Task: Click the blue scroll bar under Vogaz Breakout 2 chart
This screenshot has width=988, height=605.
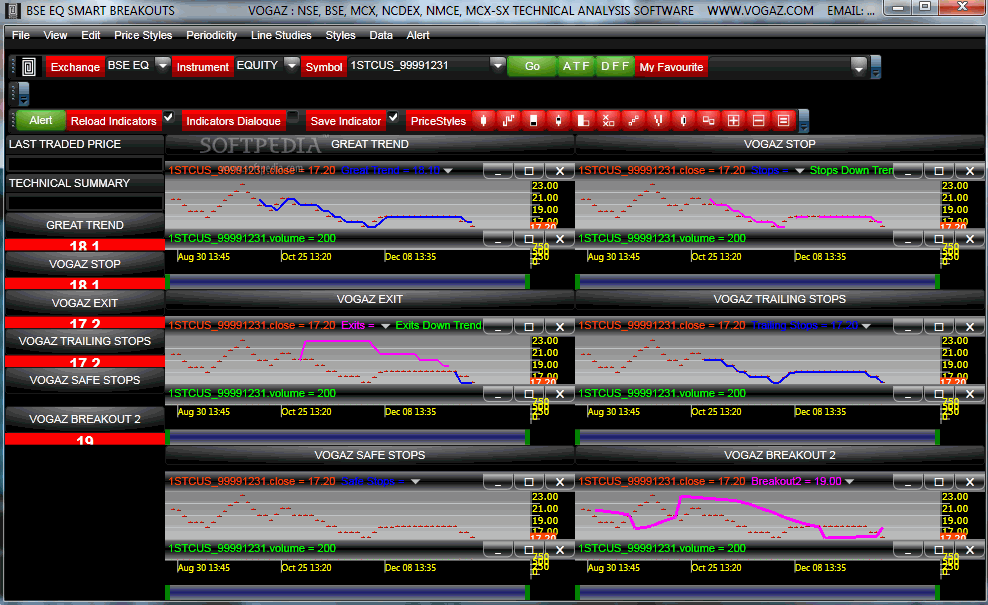Action: pos(757,592)
